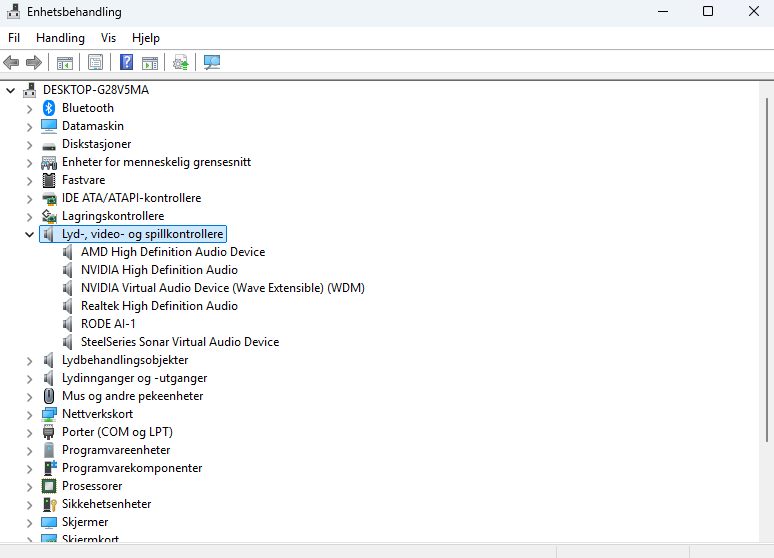The height and width of the screenshot is (558, 774).
Task: Open the Hjelp menu
Action: pyautogui.click(x=146, y=38)
